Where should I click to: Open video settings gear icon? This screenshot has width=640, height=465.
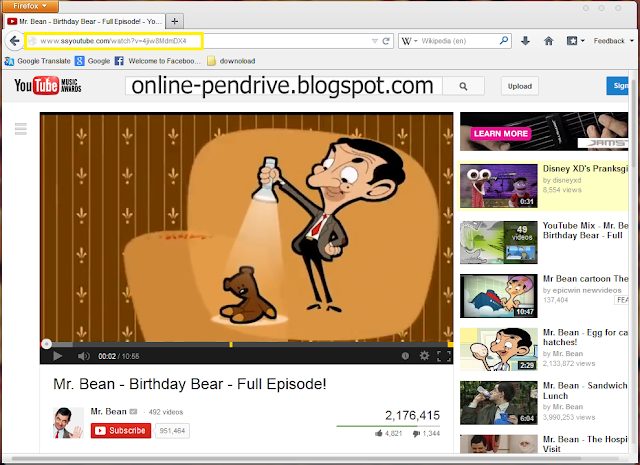[x=424, y=356]
